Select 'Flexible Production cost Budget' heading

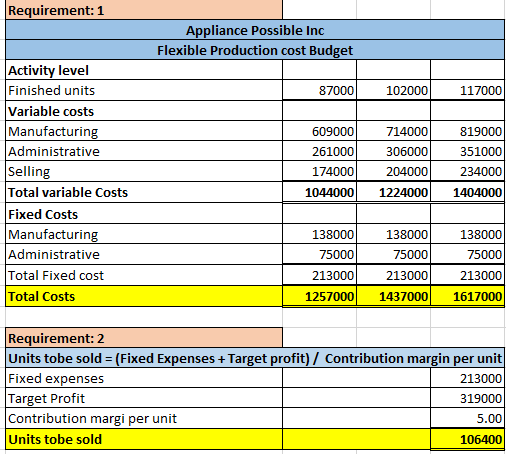pos(255,50)
